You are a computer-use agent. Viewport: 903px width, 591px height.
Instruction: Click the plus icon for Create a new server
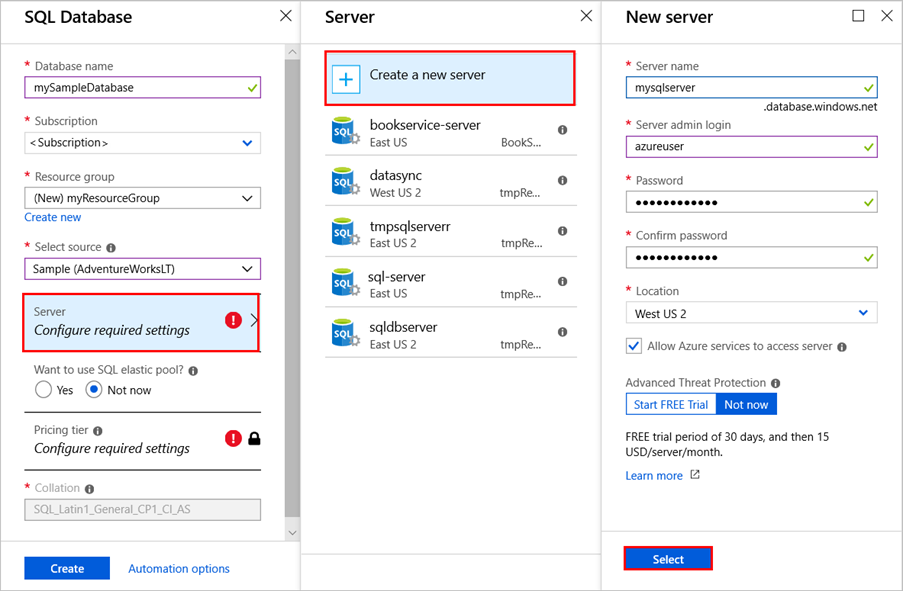(x=346, y=79)
